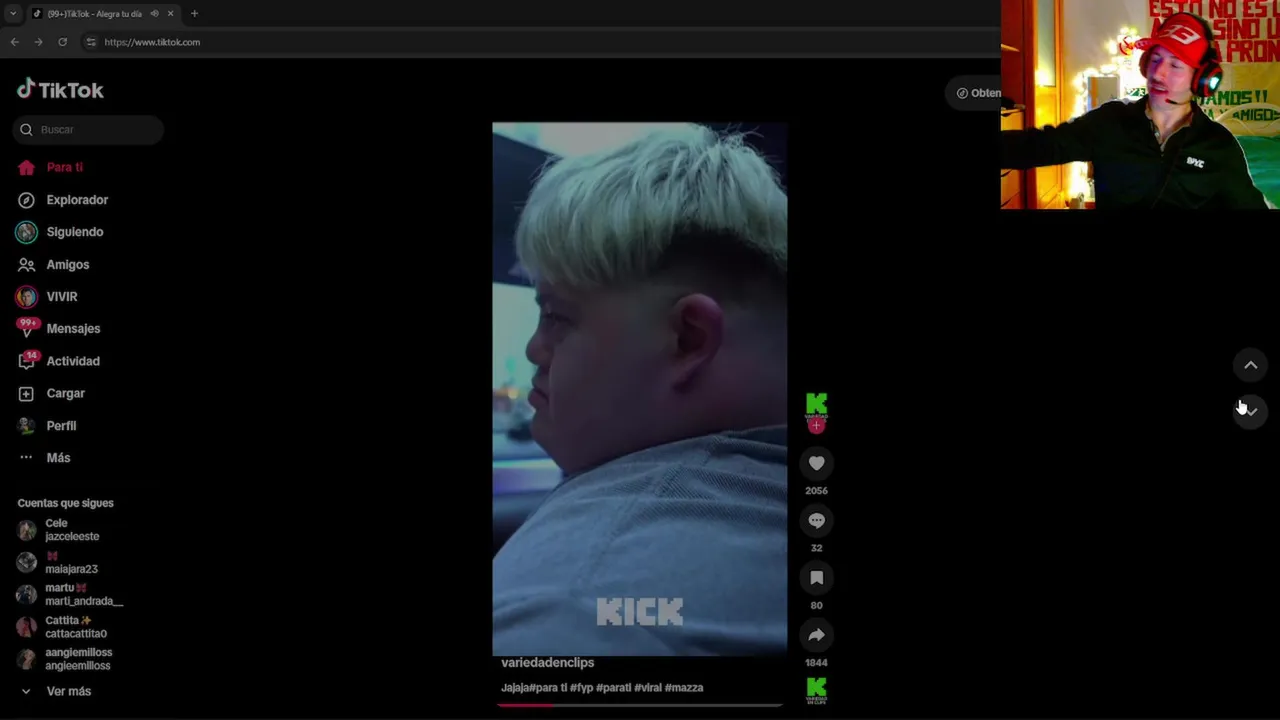Like the video with heart icon
The image size is (1280, 720).
tap(816, 463)
